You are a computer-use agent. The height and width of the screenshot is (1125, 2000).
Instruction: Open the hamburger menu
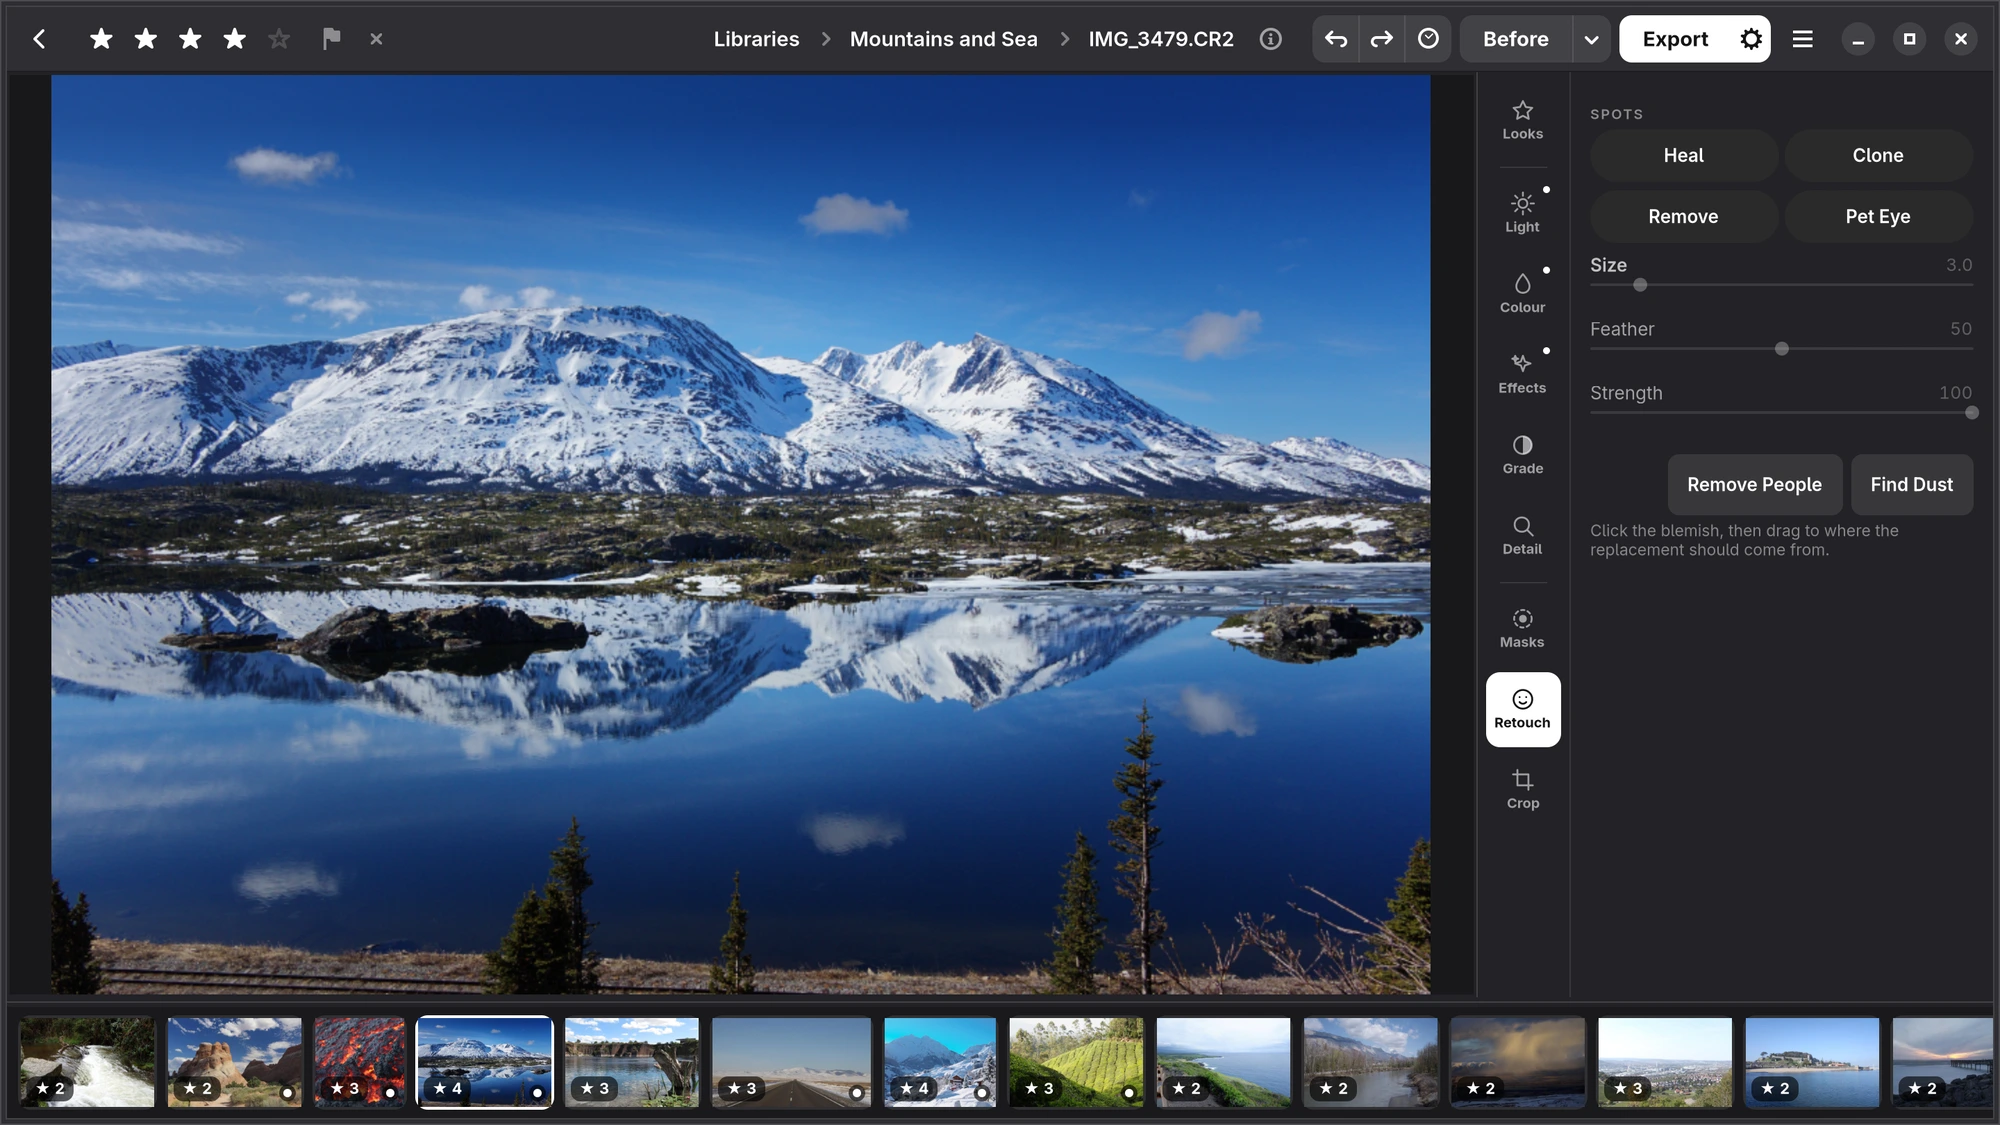click(1802, 39)
